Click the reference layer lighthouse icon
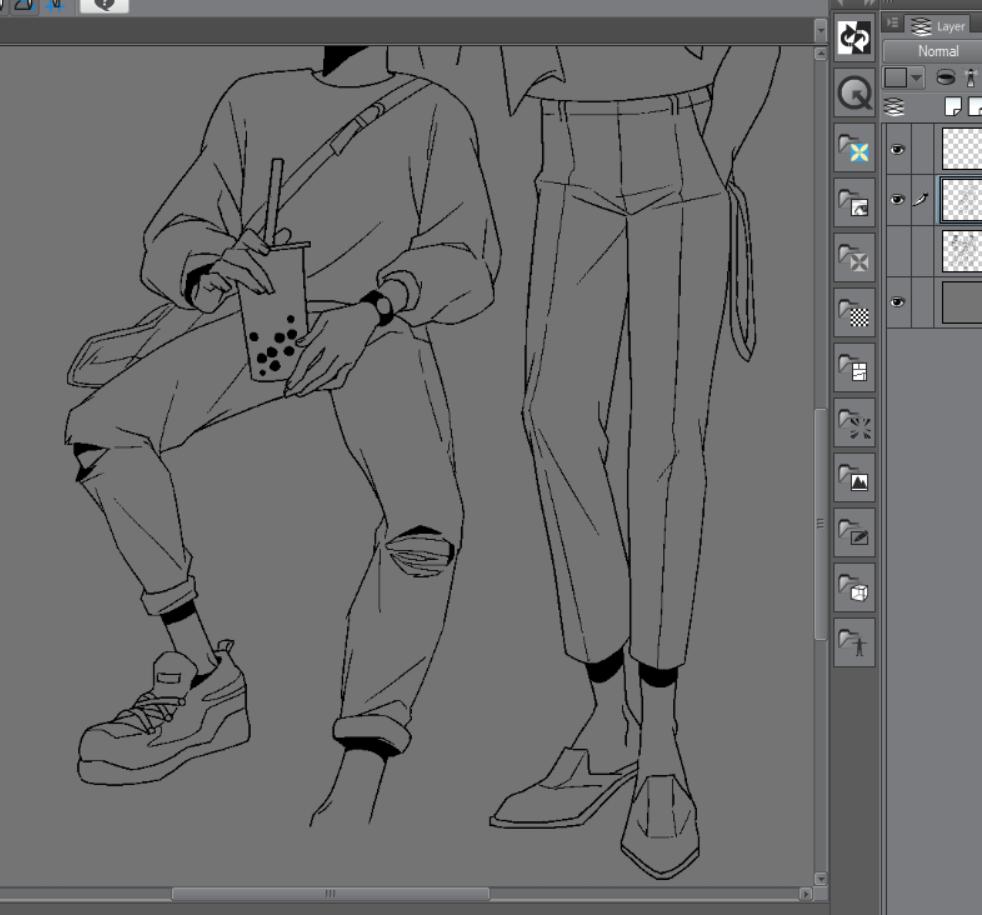 click(x=971, y=78)
